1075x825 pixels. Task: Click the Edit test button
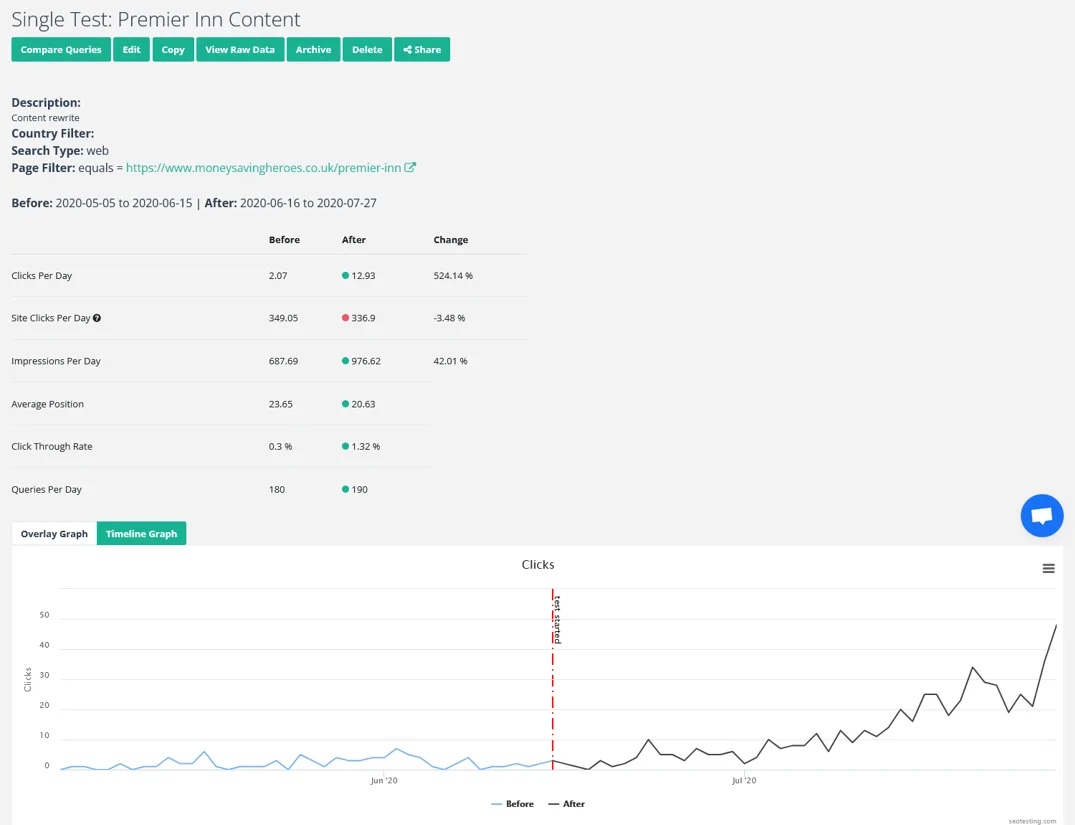click(131, 50)
